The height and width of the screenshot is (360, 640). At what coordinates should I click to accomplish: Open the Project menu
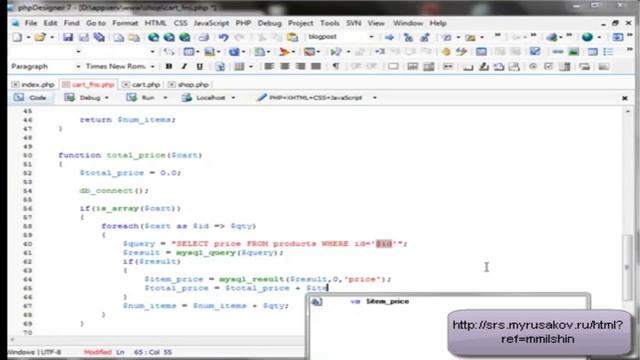[x=300, y=23]
